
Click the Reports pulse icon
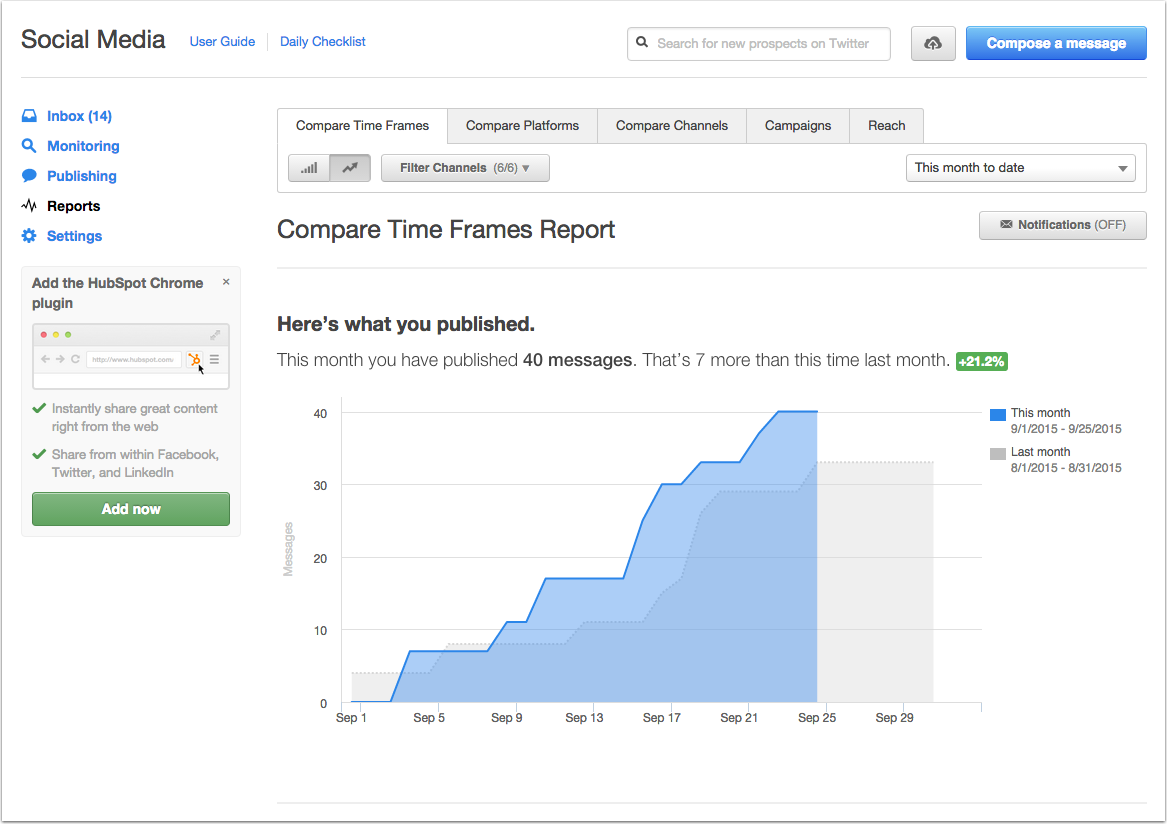tap(29, 205)
